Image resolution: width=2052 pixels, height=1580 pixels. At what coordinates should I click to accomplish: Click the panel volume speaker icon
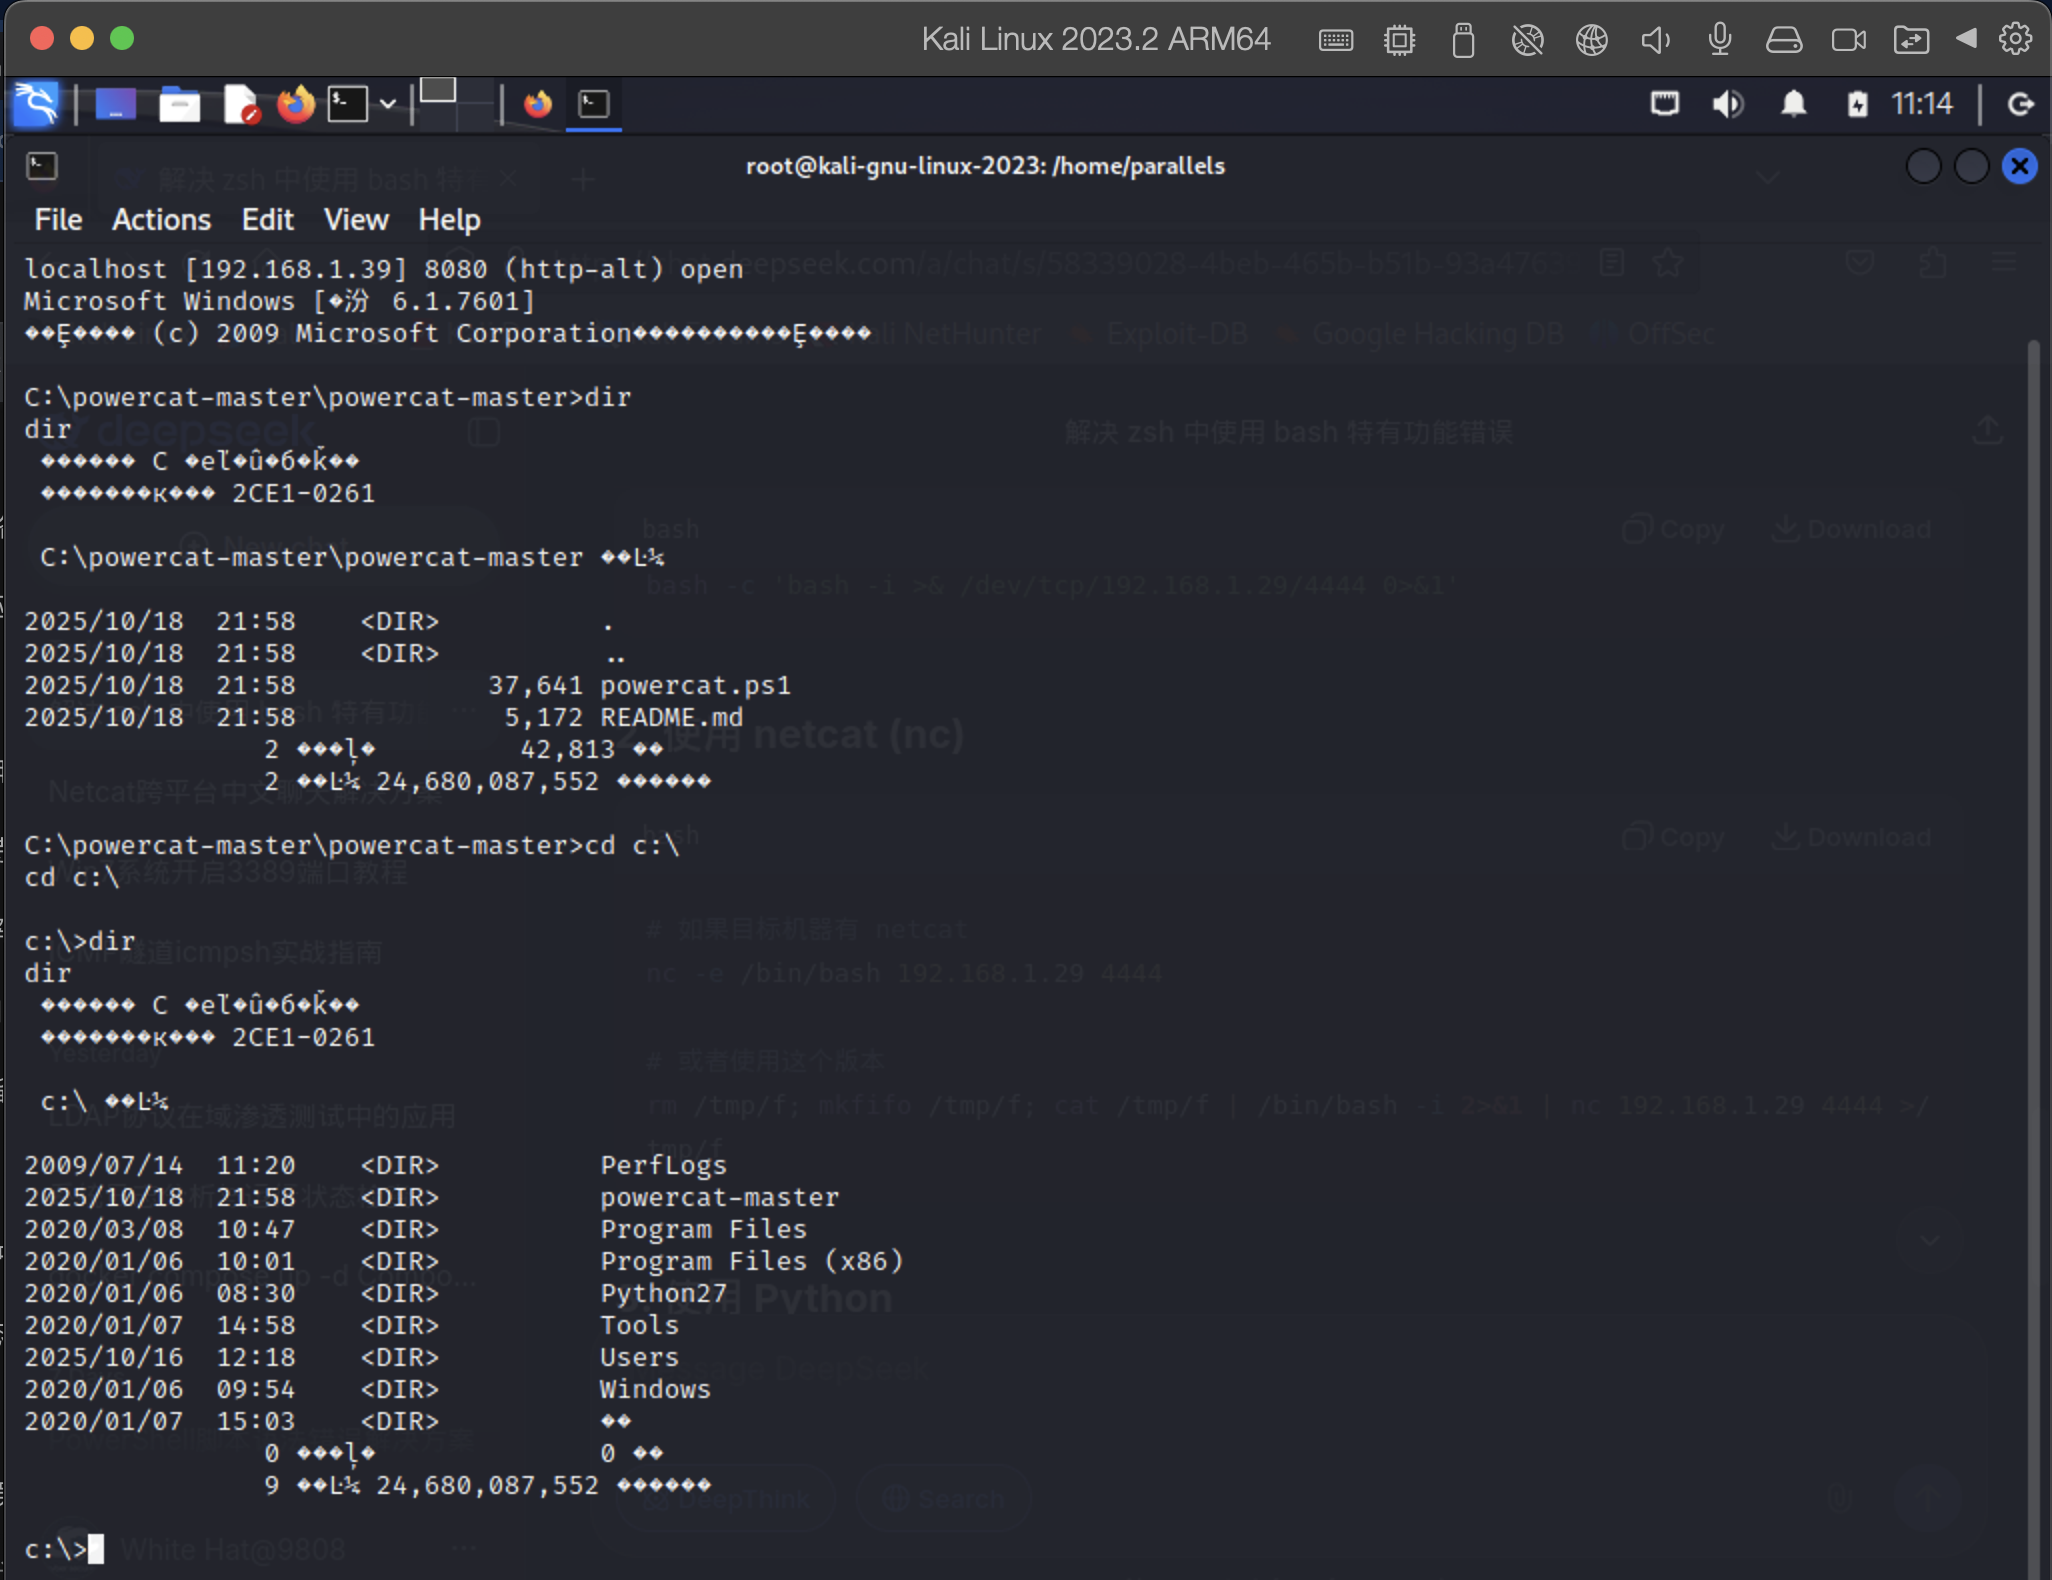click(1728, 104)
